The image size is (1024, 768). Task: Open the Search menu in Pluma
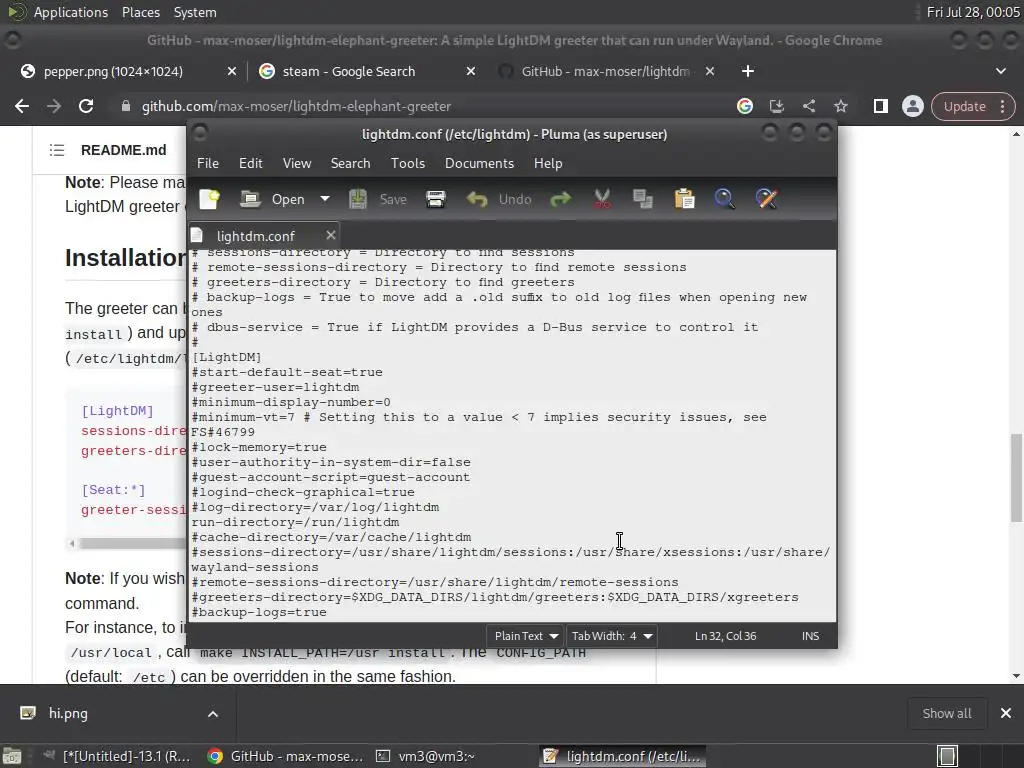[350, 163]
